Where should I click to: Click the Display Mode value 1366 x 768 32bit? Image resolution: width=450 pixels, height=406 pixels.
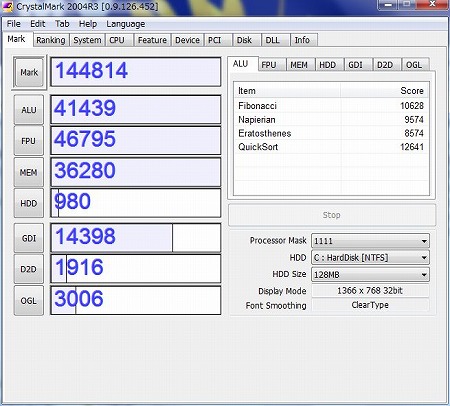pos(370,291)
